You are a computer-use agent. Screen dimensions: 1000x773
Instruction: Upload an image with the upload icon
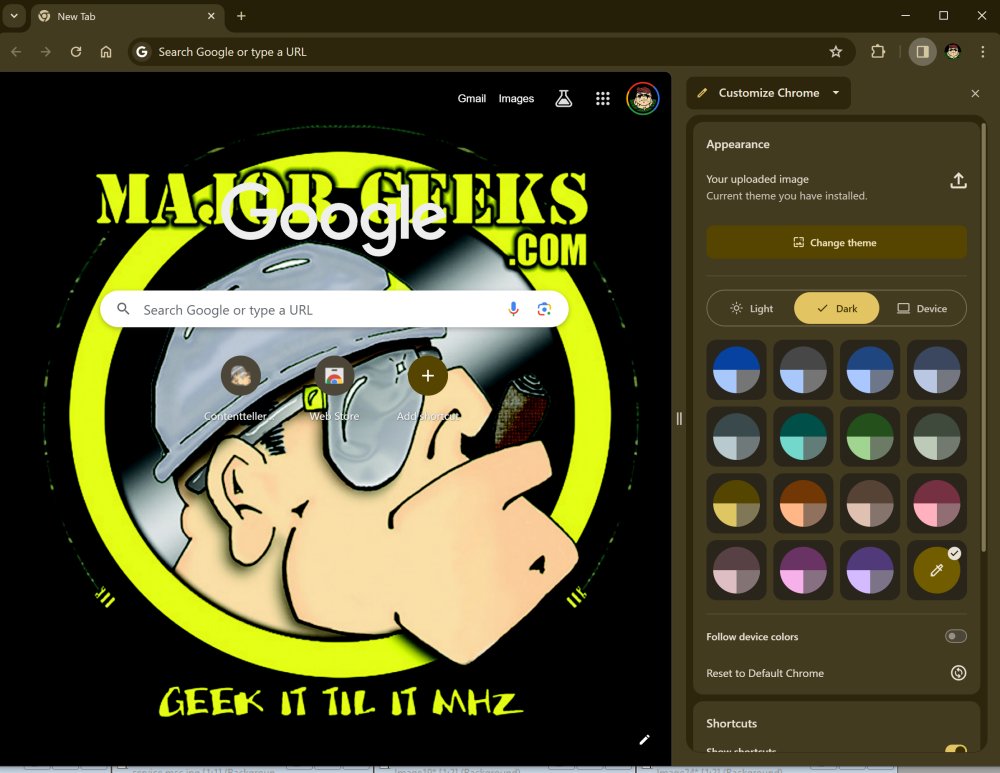click(x=958, y=180)
